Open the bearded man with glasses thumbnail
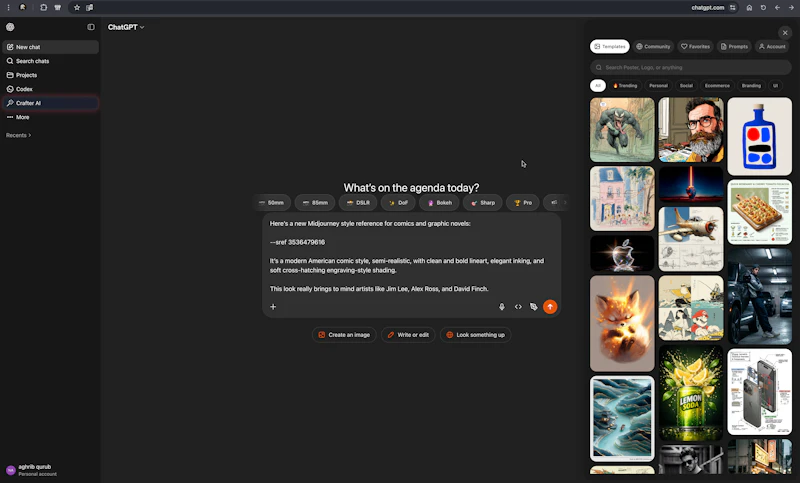Viewport: 800px width, 483px height. tap(691, 130)
